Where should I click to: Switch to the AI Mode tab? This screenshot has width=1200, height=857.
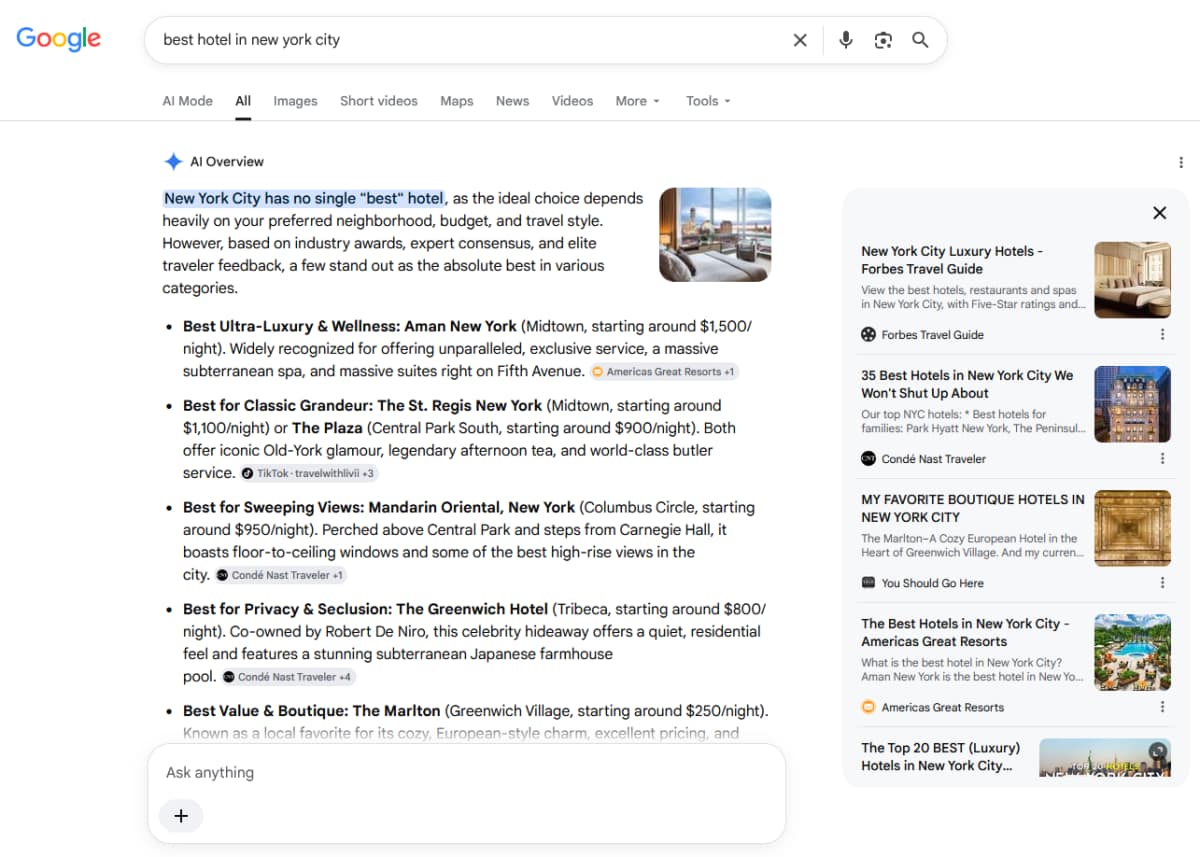click(188, 101)
